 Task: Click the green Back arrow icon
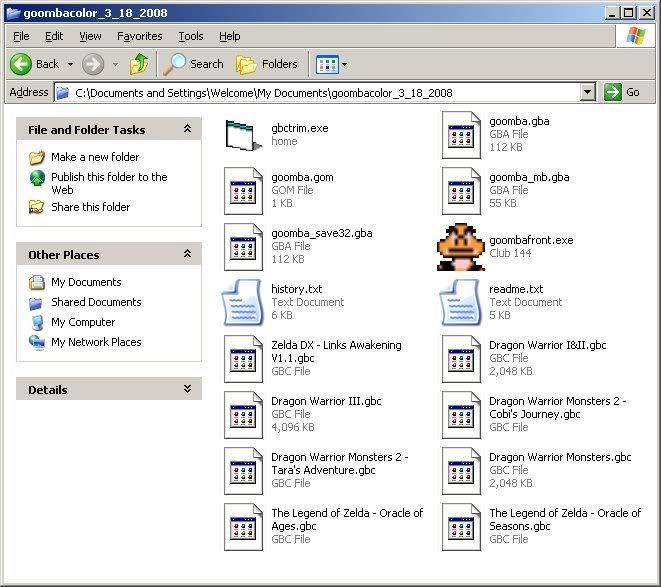point(21,64)
